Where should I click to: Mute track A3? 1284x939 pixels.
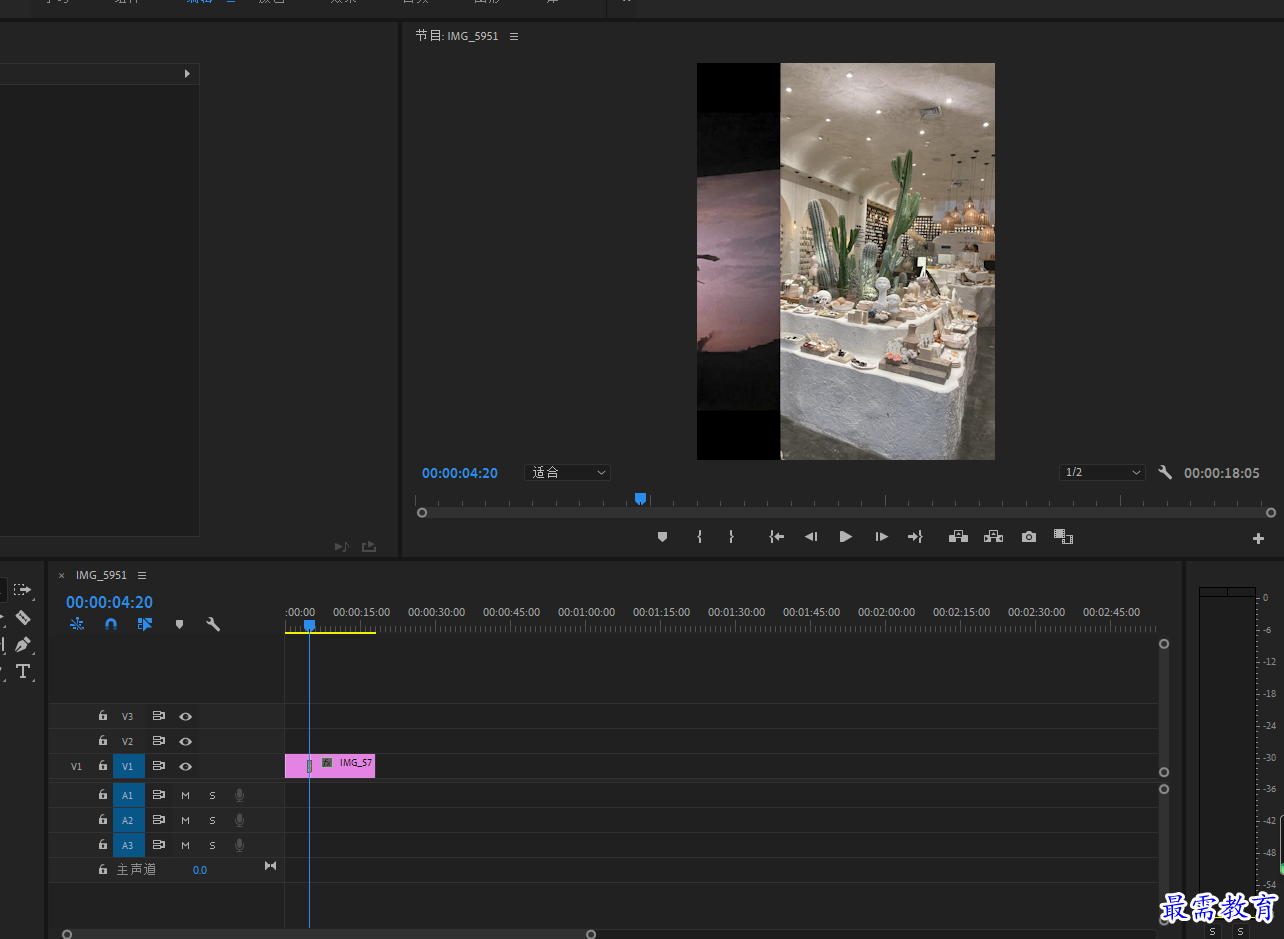(x=185, y=845)
